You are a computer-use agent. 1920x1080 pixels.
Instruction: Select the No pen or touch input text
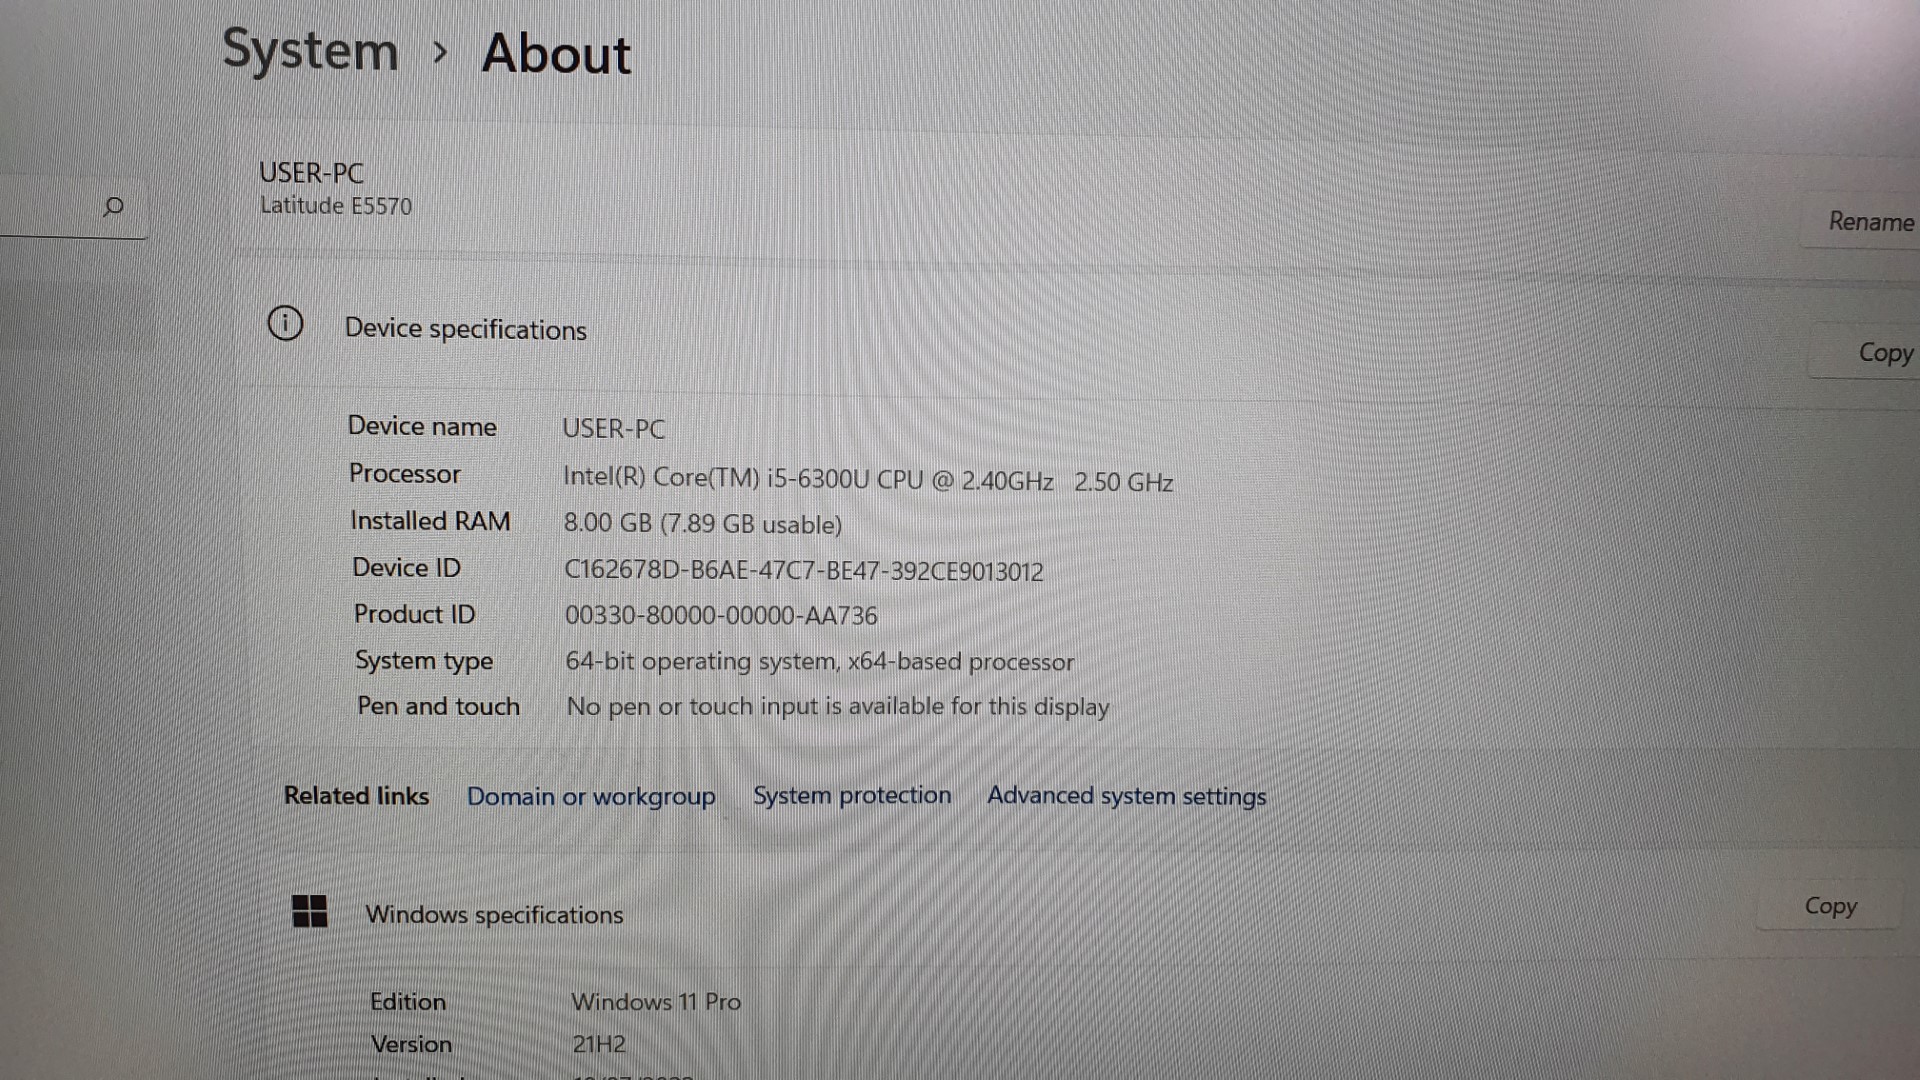pyautogui.click(x=838, y=707)
